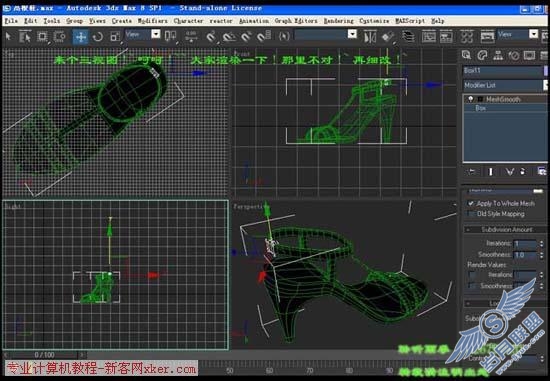550x381 pixels.
Task: Enable render Smoothness checkbox
Action: 472,286
